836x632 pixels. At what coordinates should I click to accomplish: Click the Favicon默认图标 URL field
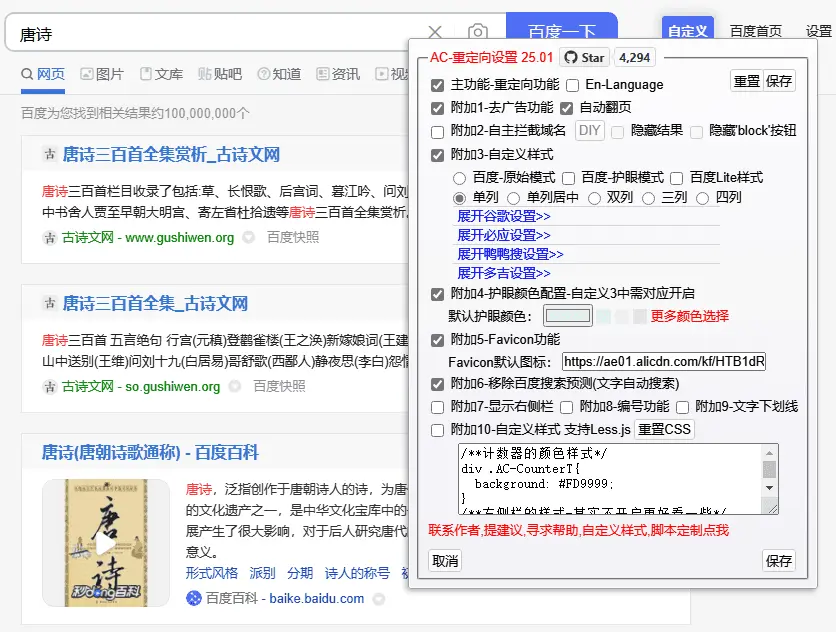coord(664,362)
